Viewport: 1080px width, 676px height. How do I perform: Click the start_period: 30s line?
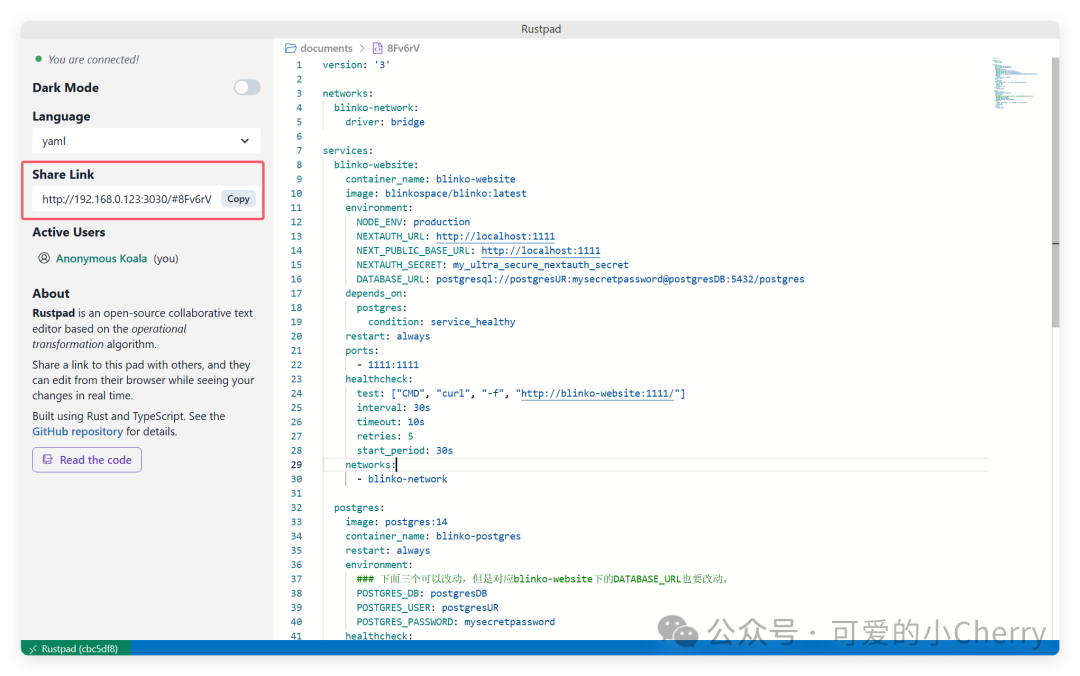pos(404,451)
